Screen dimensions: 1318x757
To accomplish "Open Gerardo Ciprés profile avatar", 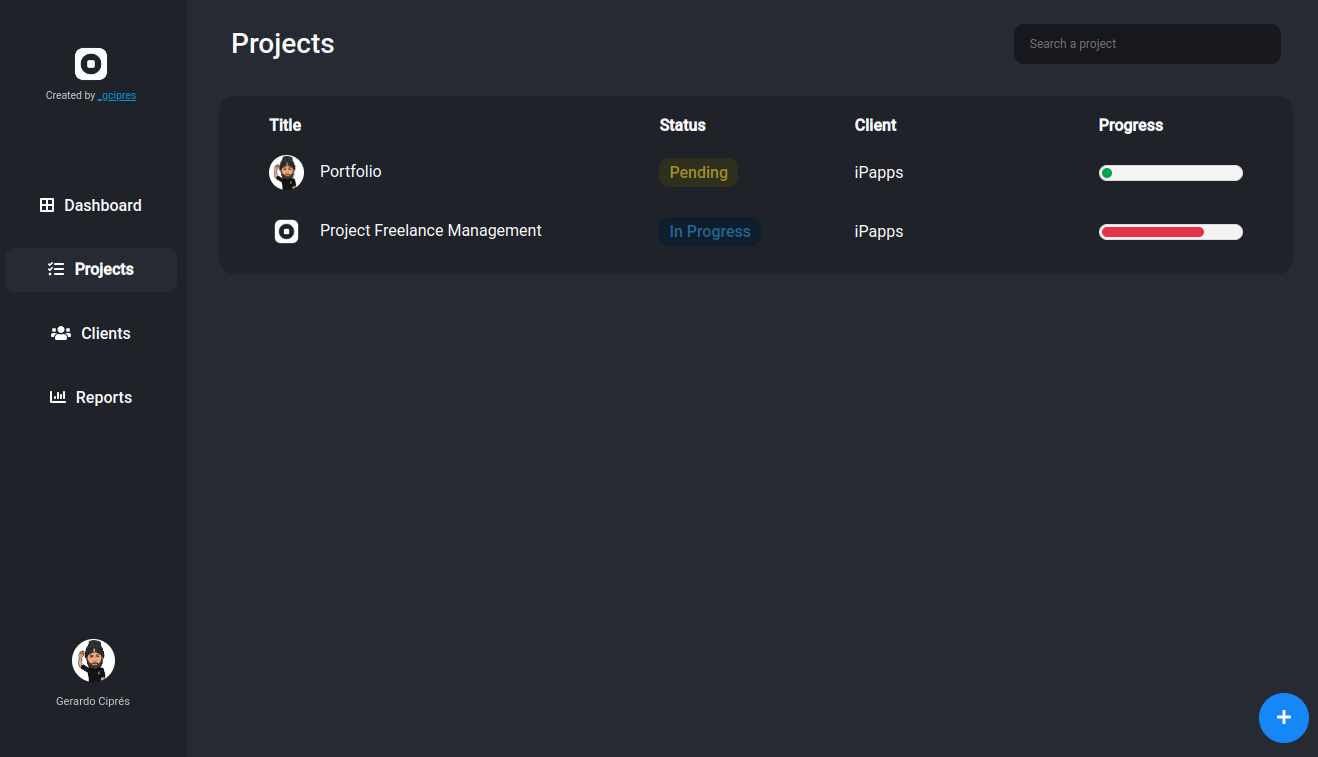I will point(93,660).
